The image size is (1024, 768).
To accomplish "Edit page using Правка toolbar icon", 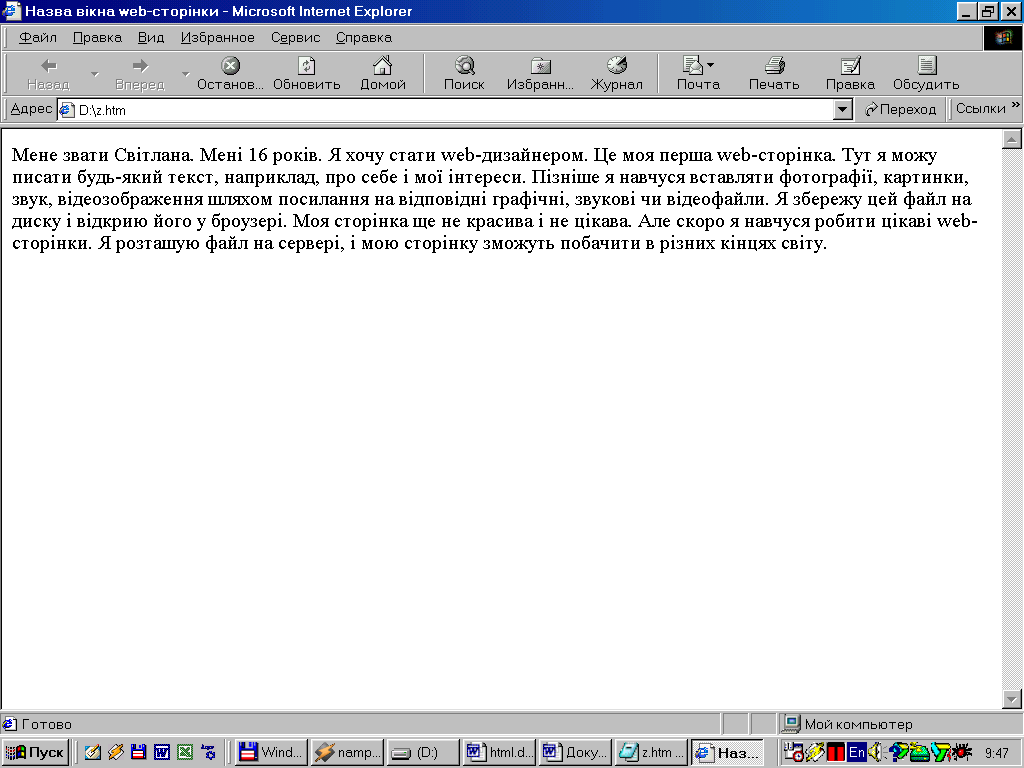I will click(x=850, y=73).
